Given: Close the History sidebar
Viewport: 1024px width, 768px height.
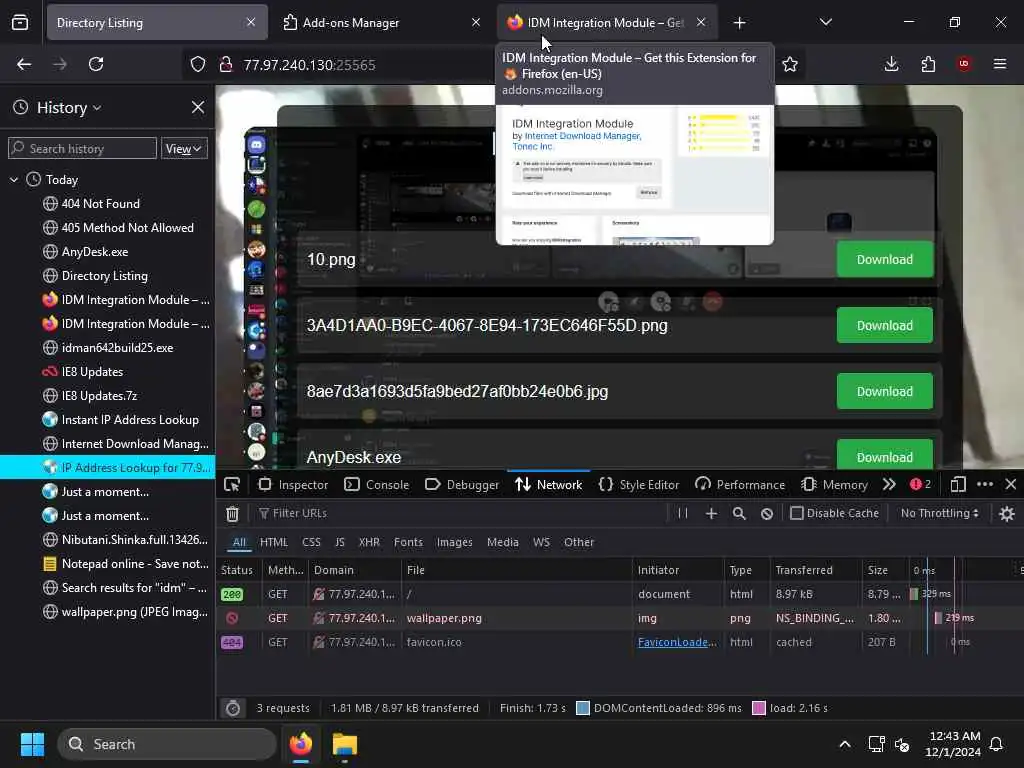Looking at the screenshot, I should 198,107.
